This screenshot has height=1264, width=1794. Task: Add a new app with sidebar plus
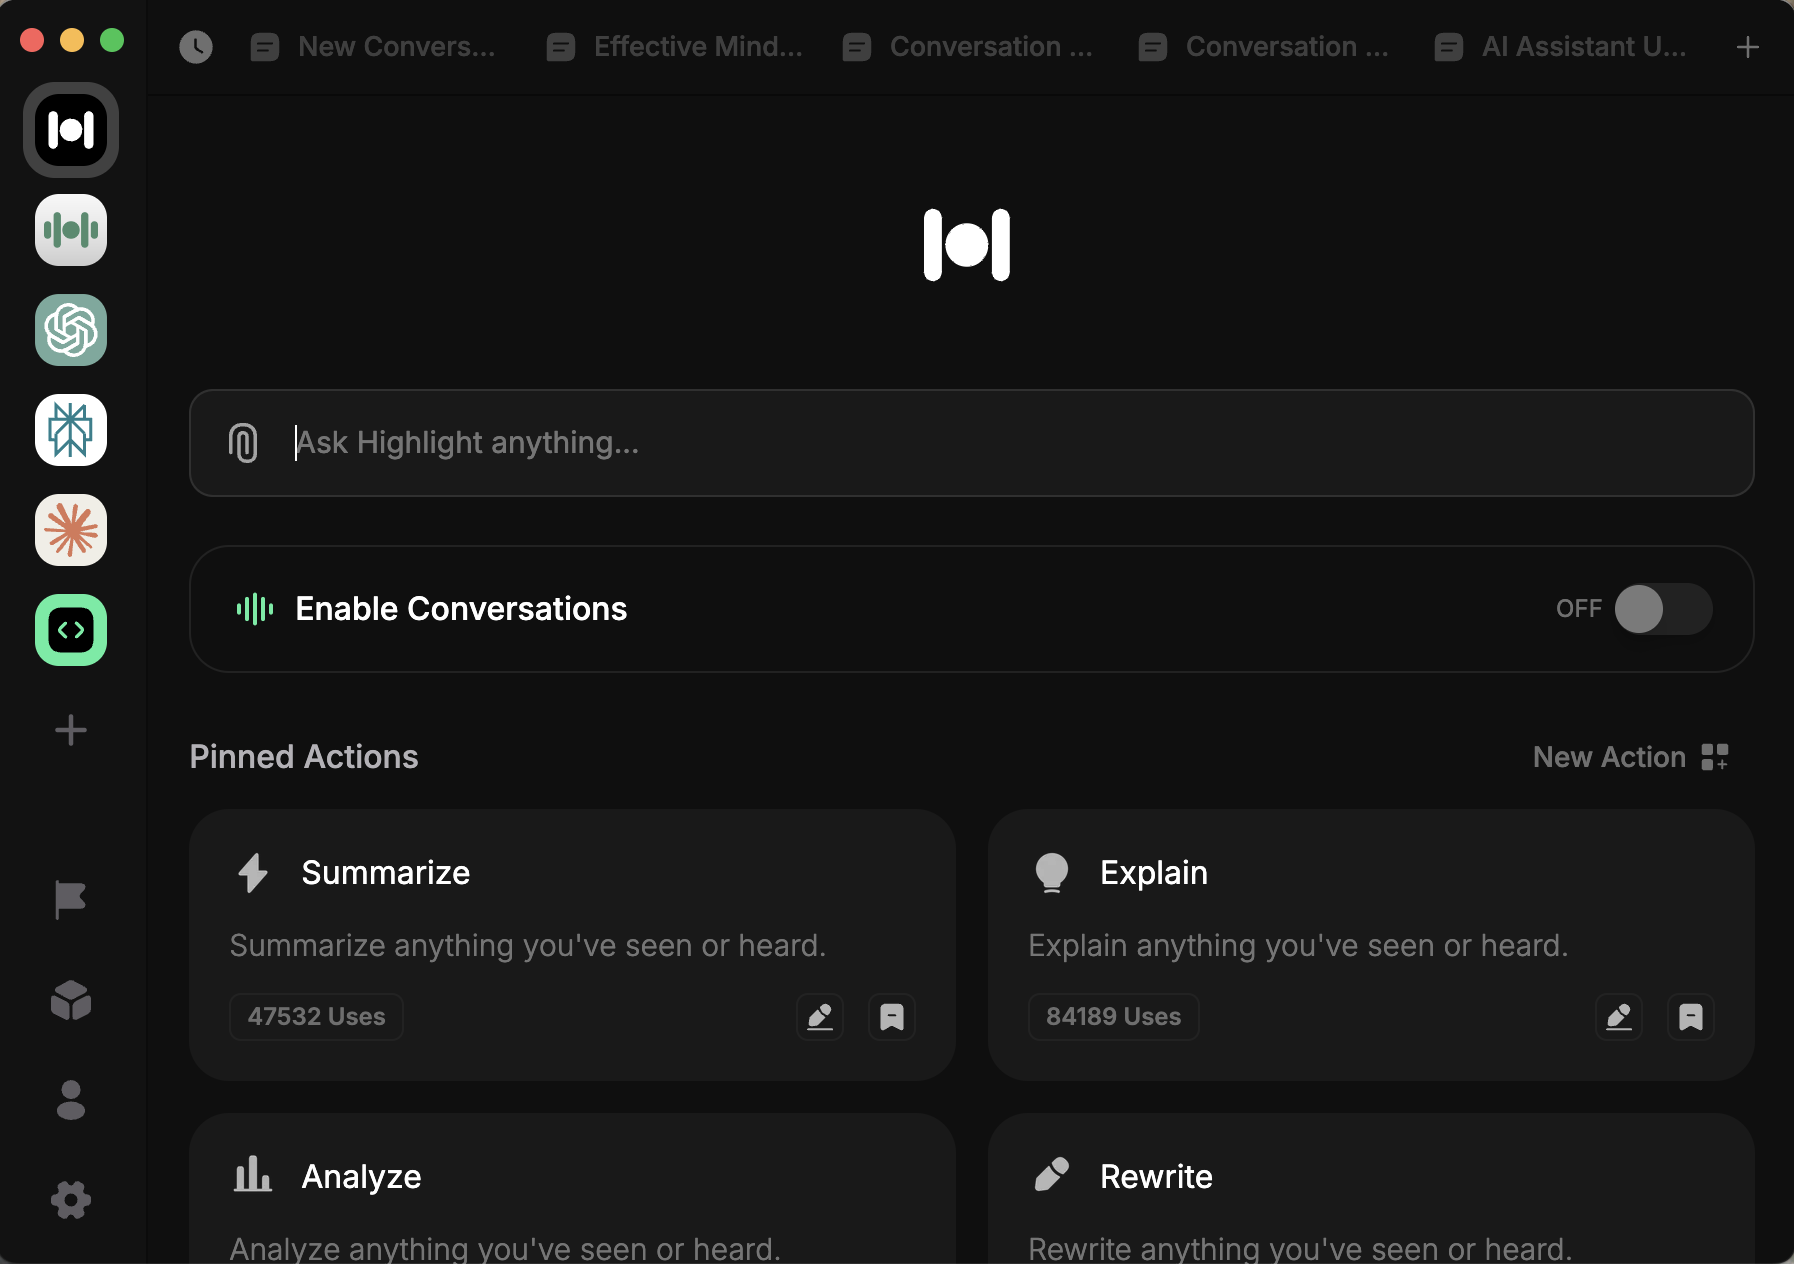point(71,730)
